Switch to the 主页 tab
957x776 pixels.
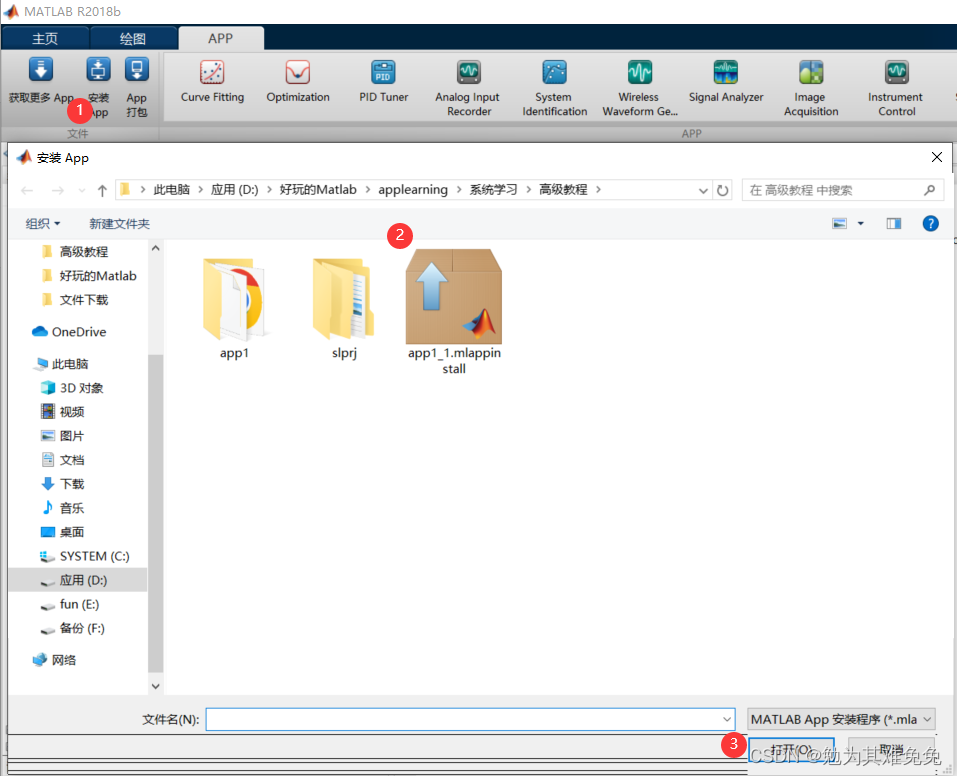(x=45, y=38)
